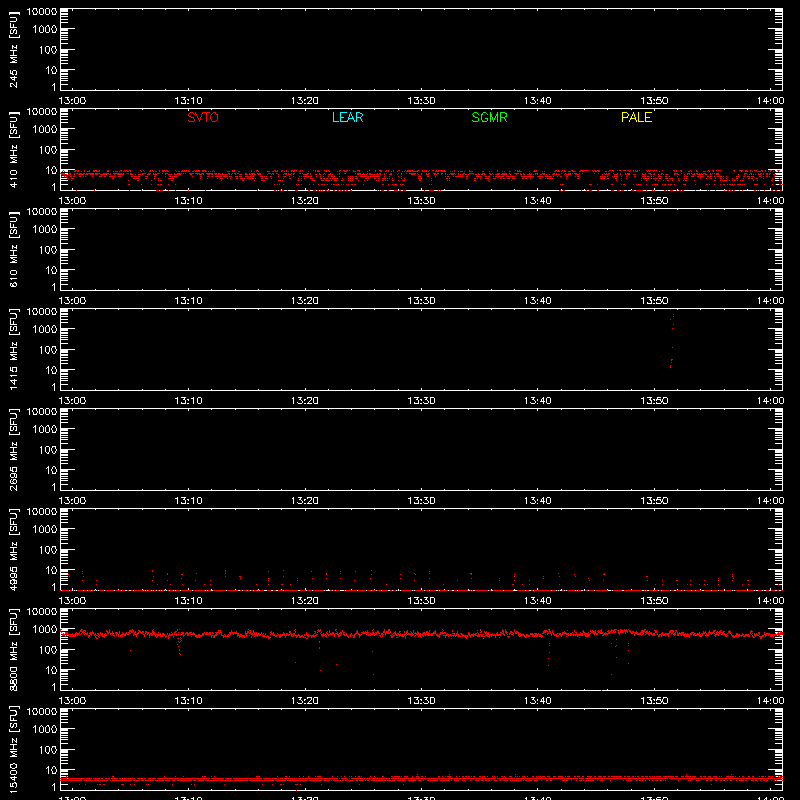Click the 1000 y-axis label of 610 MHz panel
This screenshot has height=800, width=800.
click(x=45, y=229)
